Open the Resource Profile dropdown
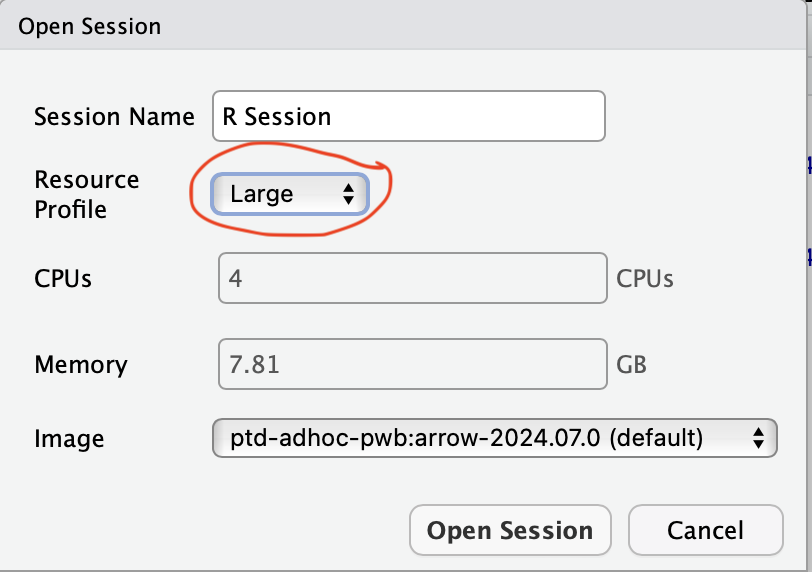The height and width of the screenshot is (572, 812). click(289, 194)
